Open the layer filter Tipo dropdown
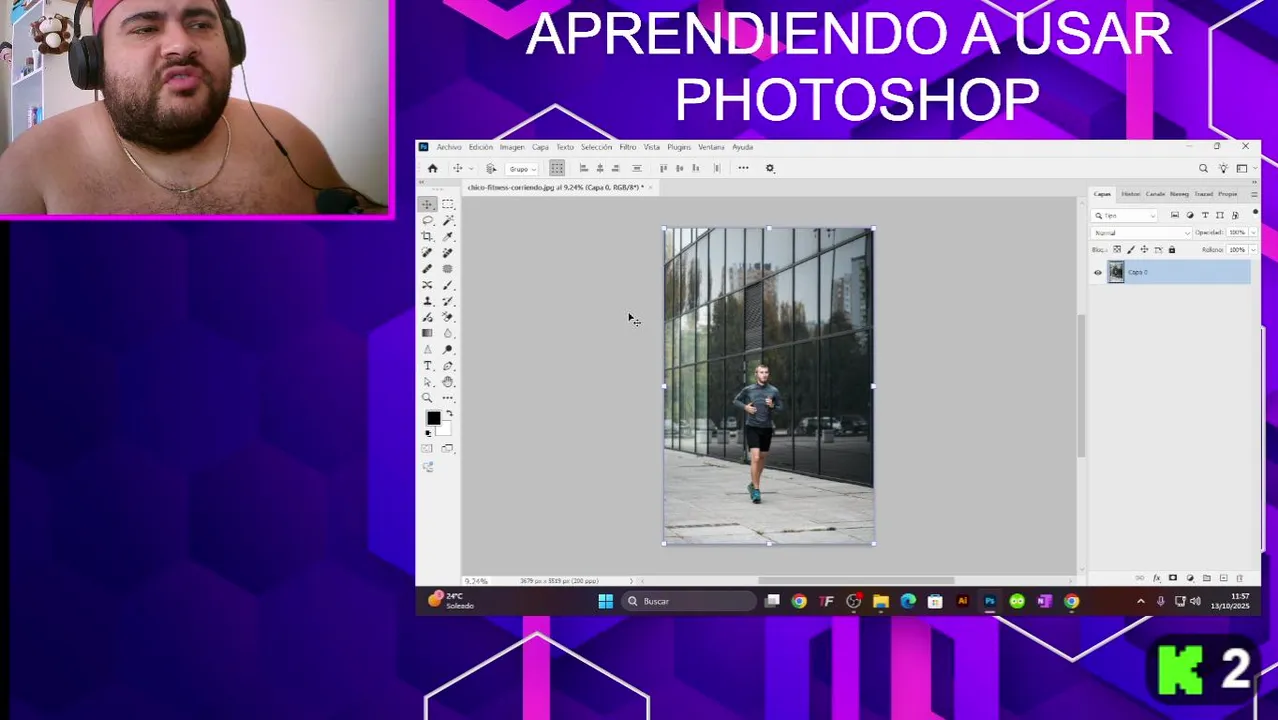Image resolution: width=1278 pixels, height=720 pixels. (1124, 216)
